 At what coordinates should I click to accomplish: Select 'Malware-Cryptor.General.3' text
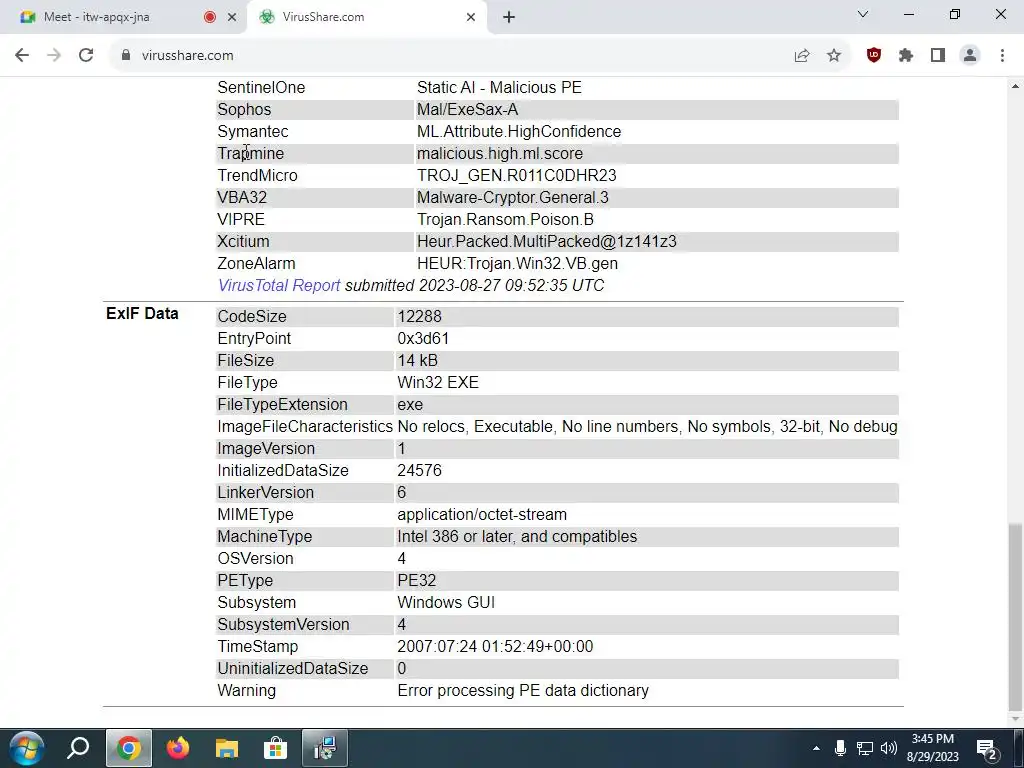pyautogui.click(x=513, y=198)
